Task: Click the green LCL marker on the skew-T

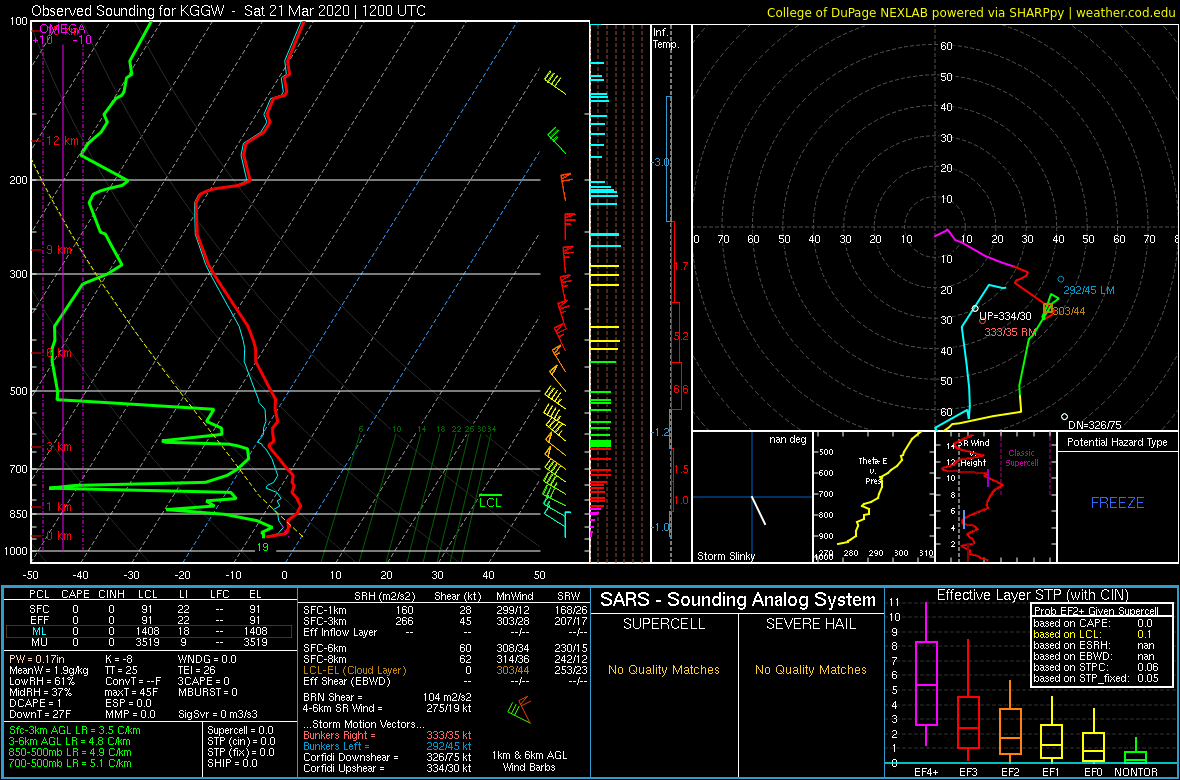Action: [x=490, y=501]
